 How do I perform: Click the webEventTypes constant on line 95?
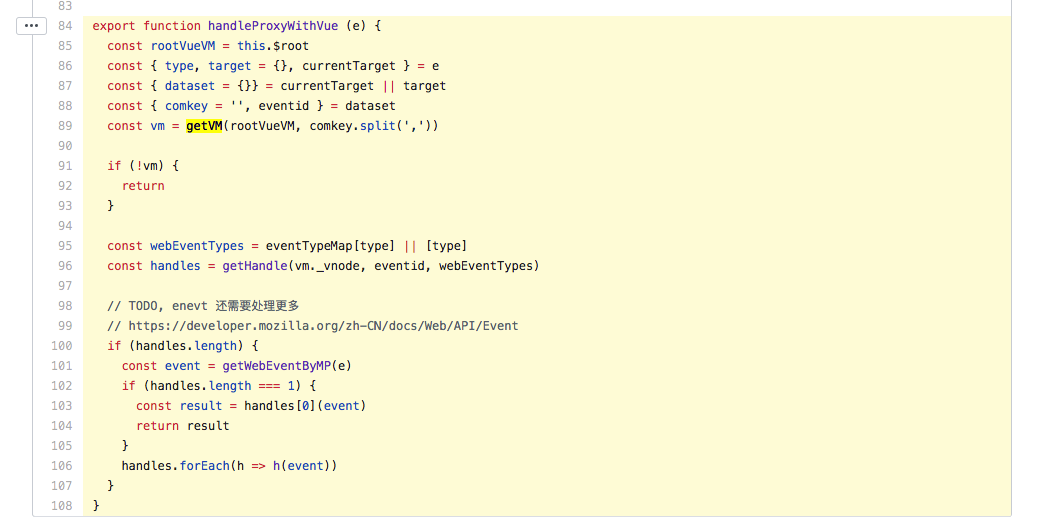[197, 245]
